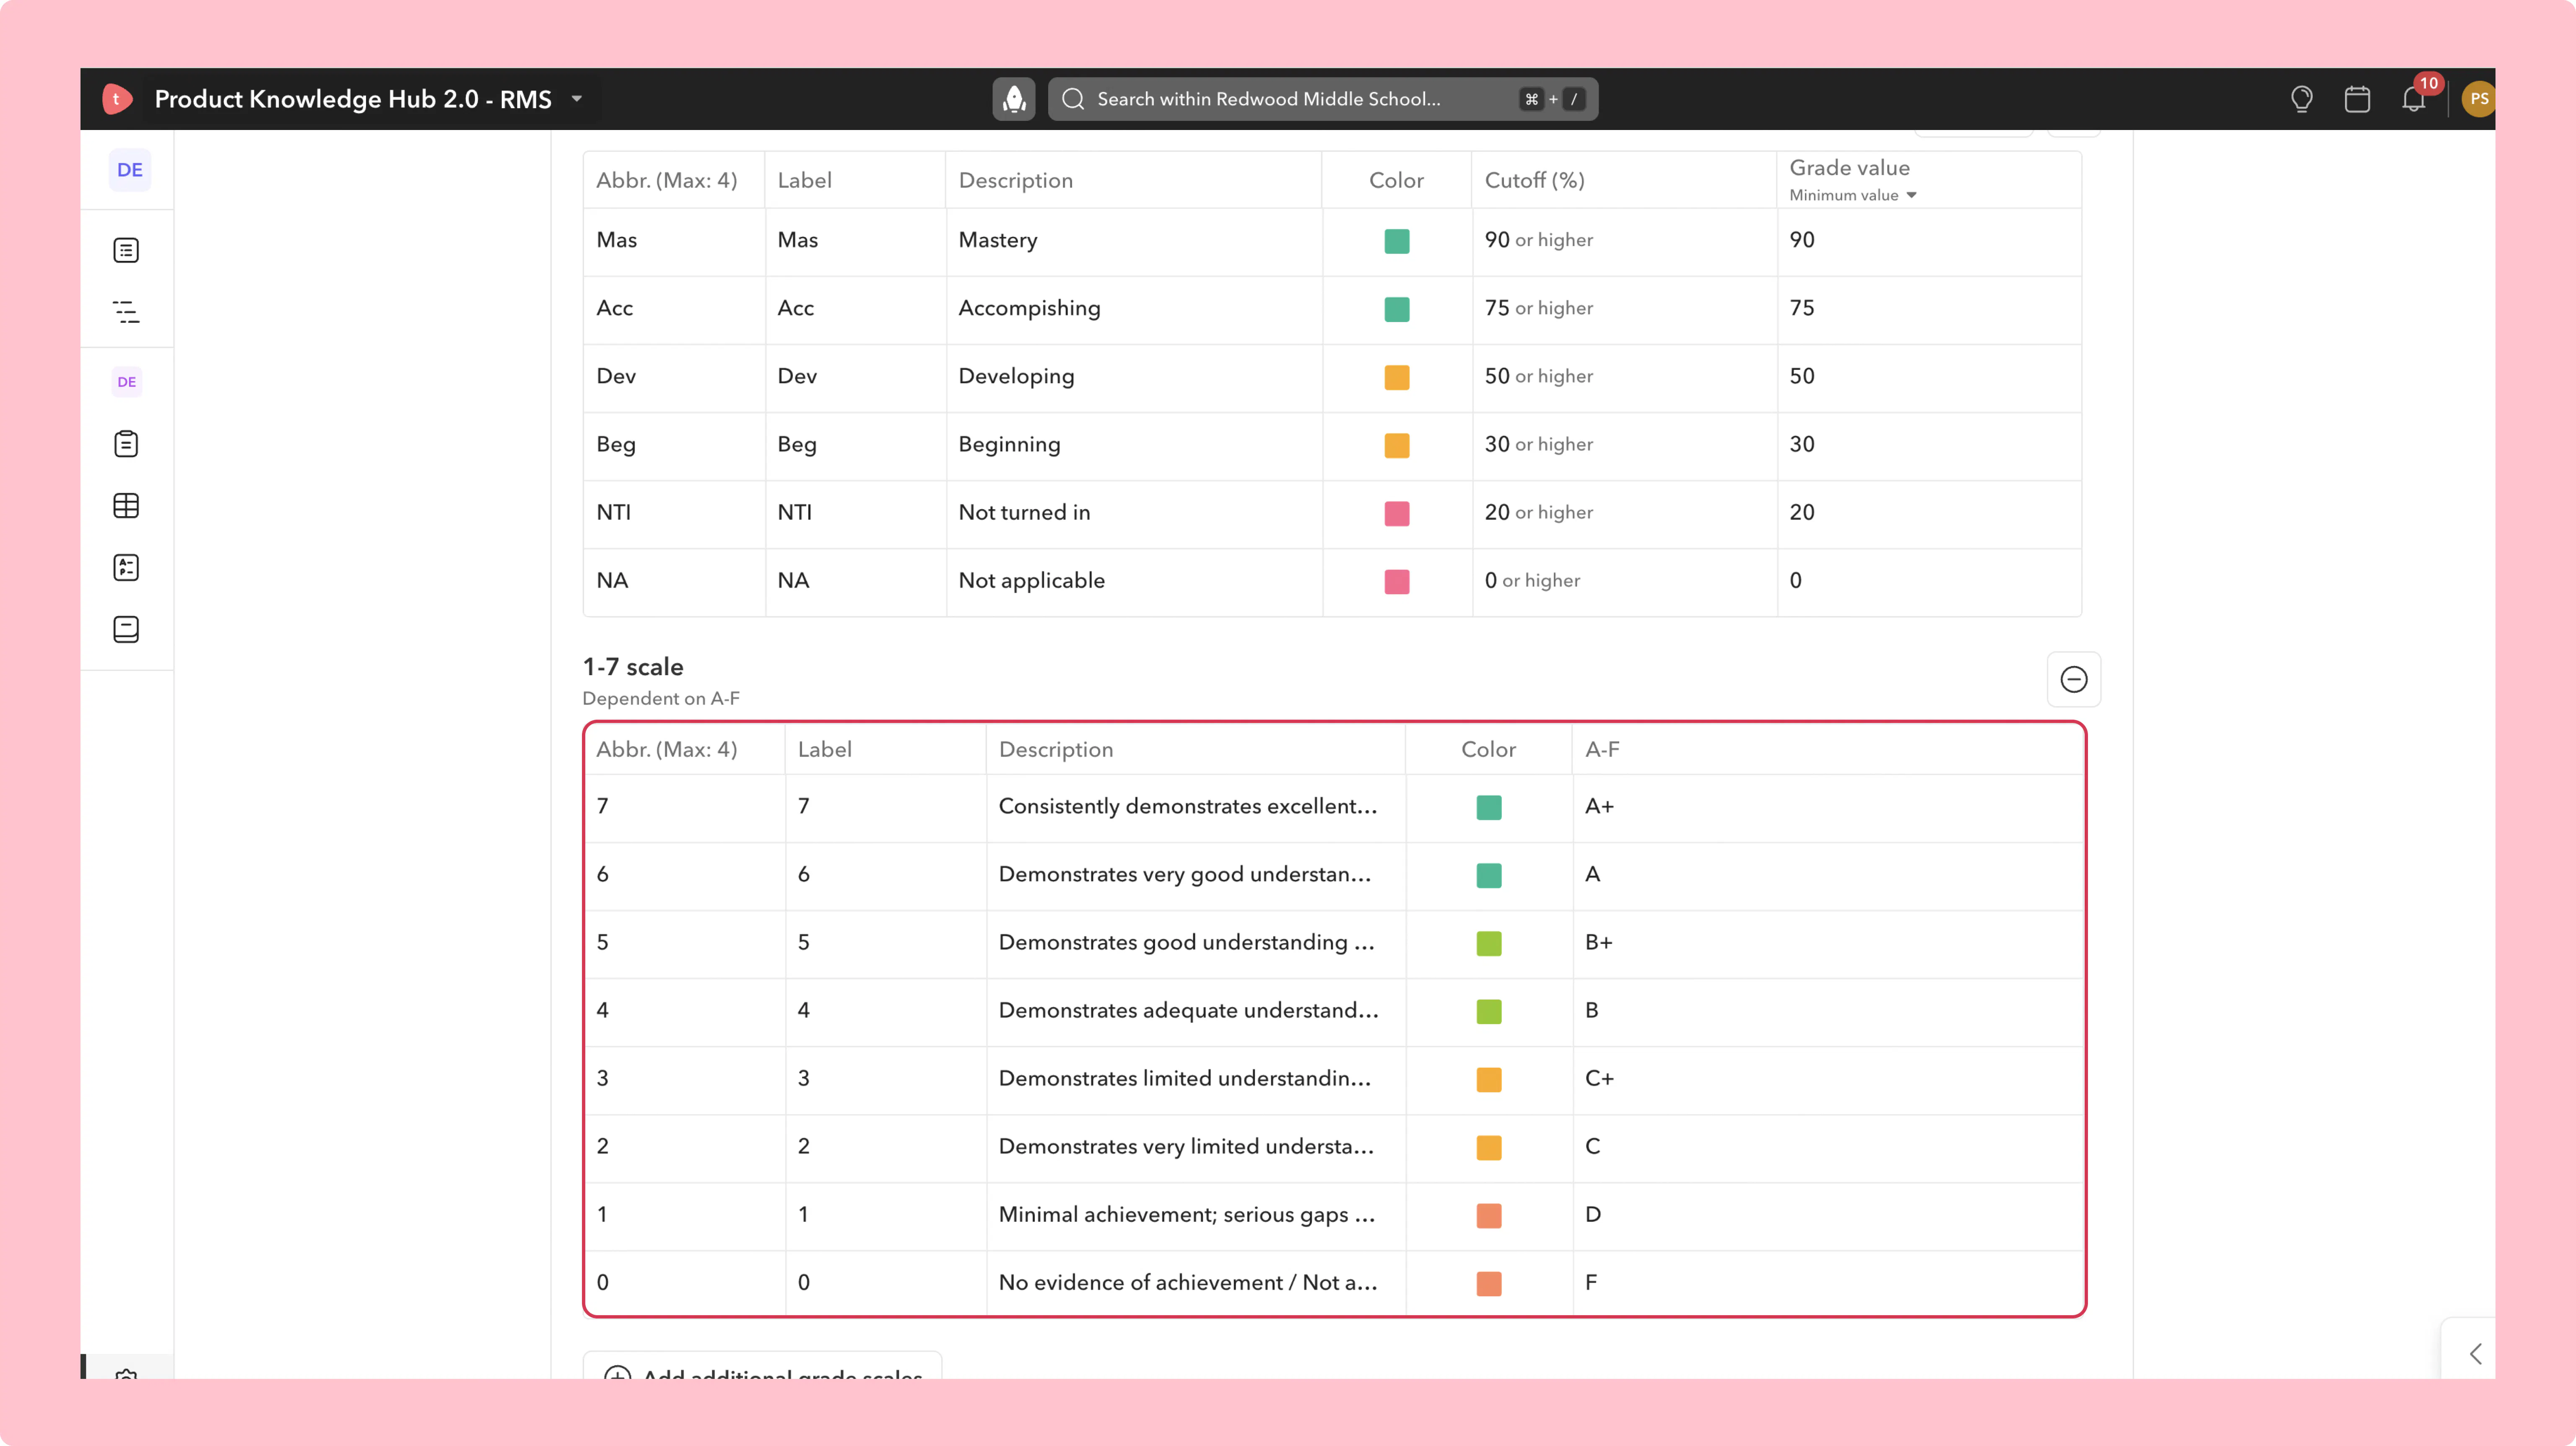The image size is (2576, 1446).
Task: Click Add additional grade scales button
Action: (x=762, y=1366)
